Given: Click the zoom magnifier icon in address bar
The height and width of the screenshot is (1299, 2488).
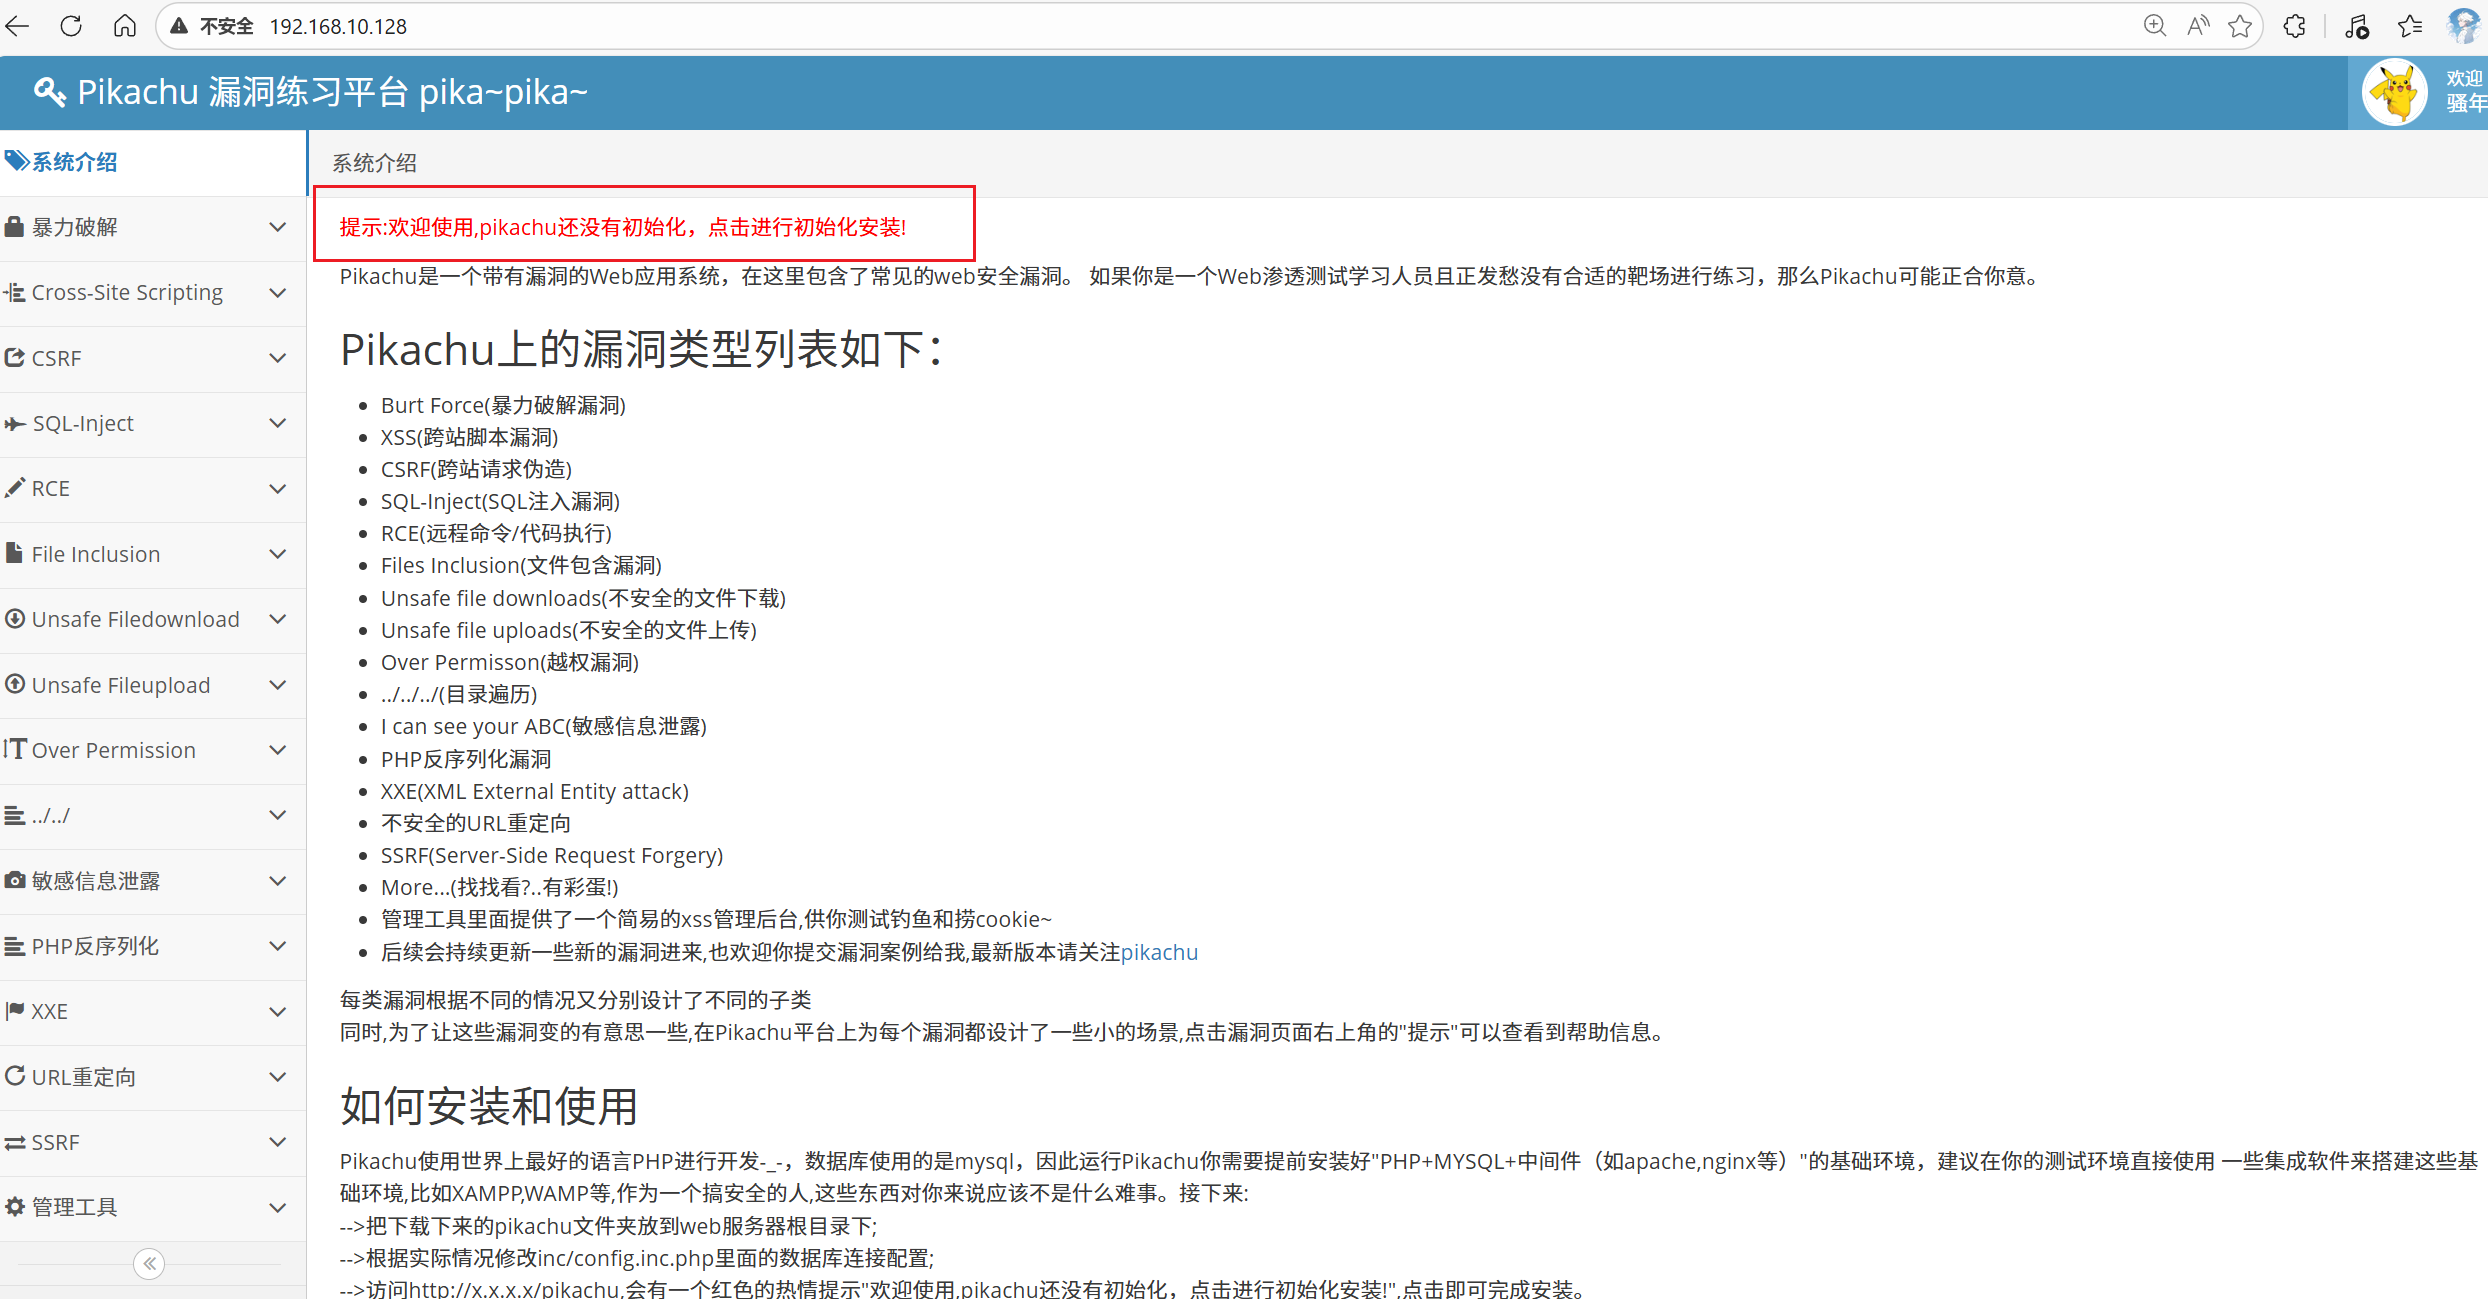Looking at the screenshot, I should [x=2155, y=26].
